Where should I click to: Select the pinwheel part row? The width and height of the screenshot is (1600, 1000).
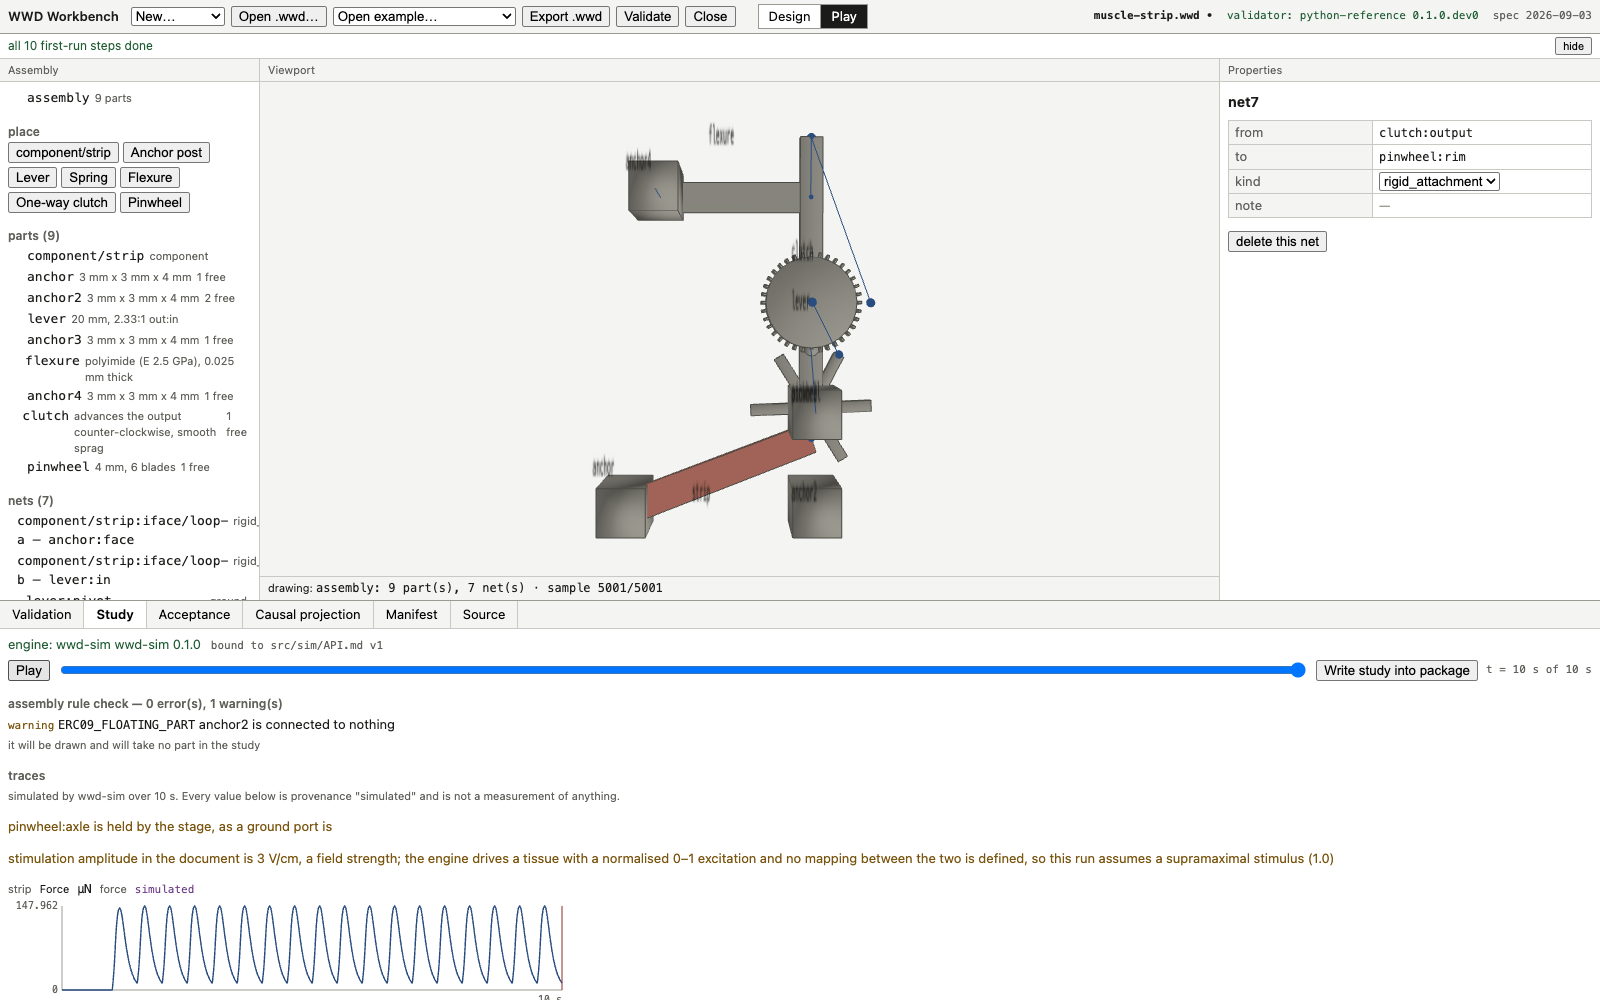pos(131,467)
